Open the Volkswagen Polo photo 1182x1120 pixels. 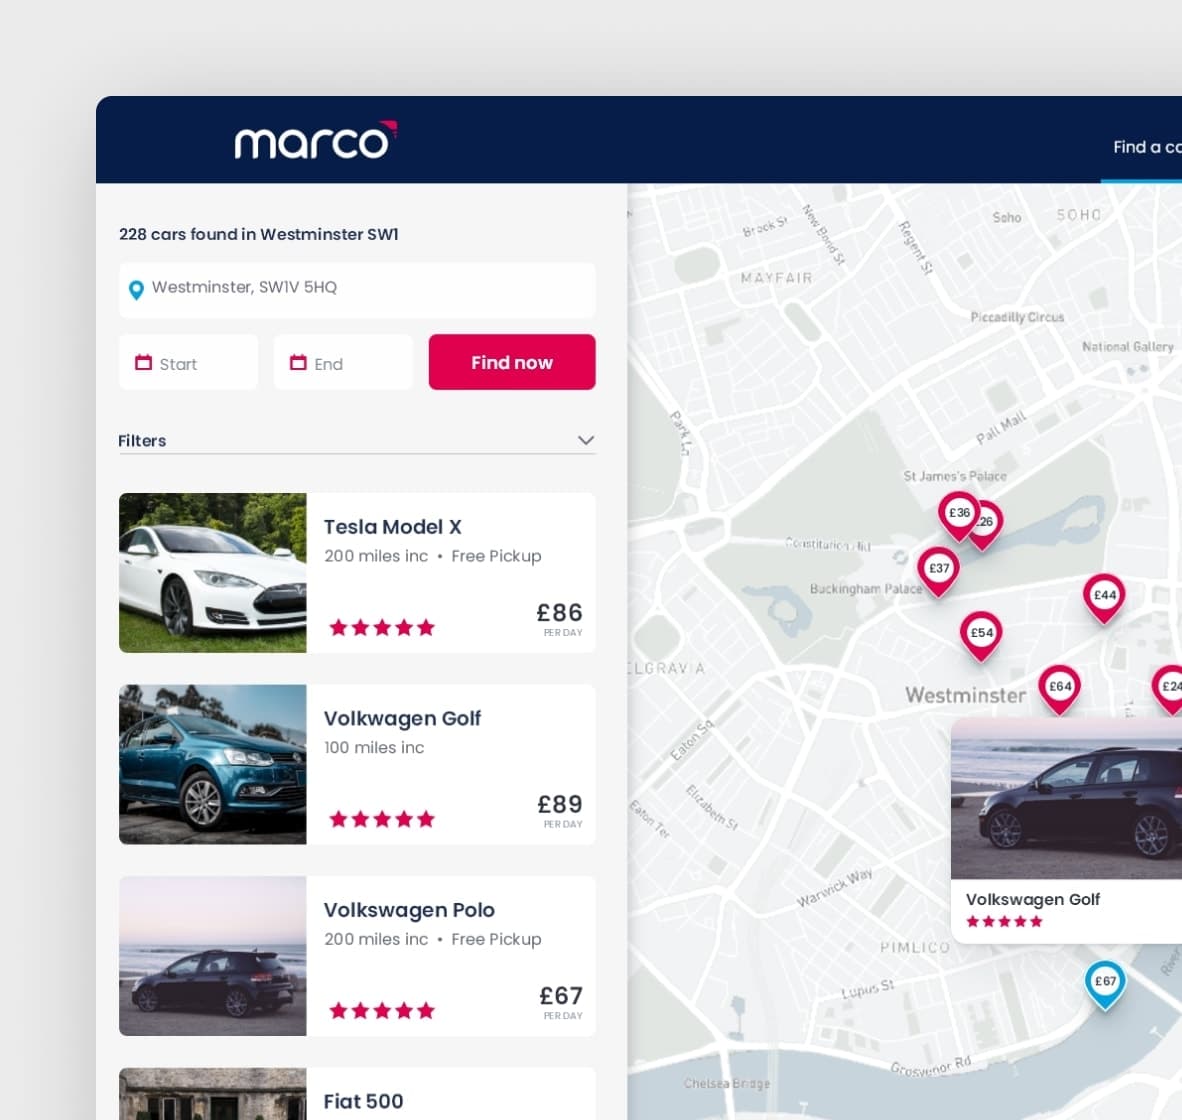pyautogui.click(x=213, y=956)
